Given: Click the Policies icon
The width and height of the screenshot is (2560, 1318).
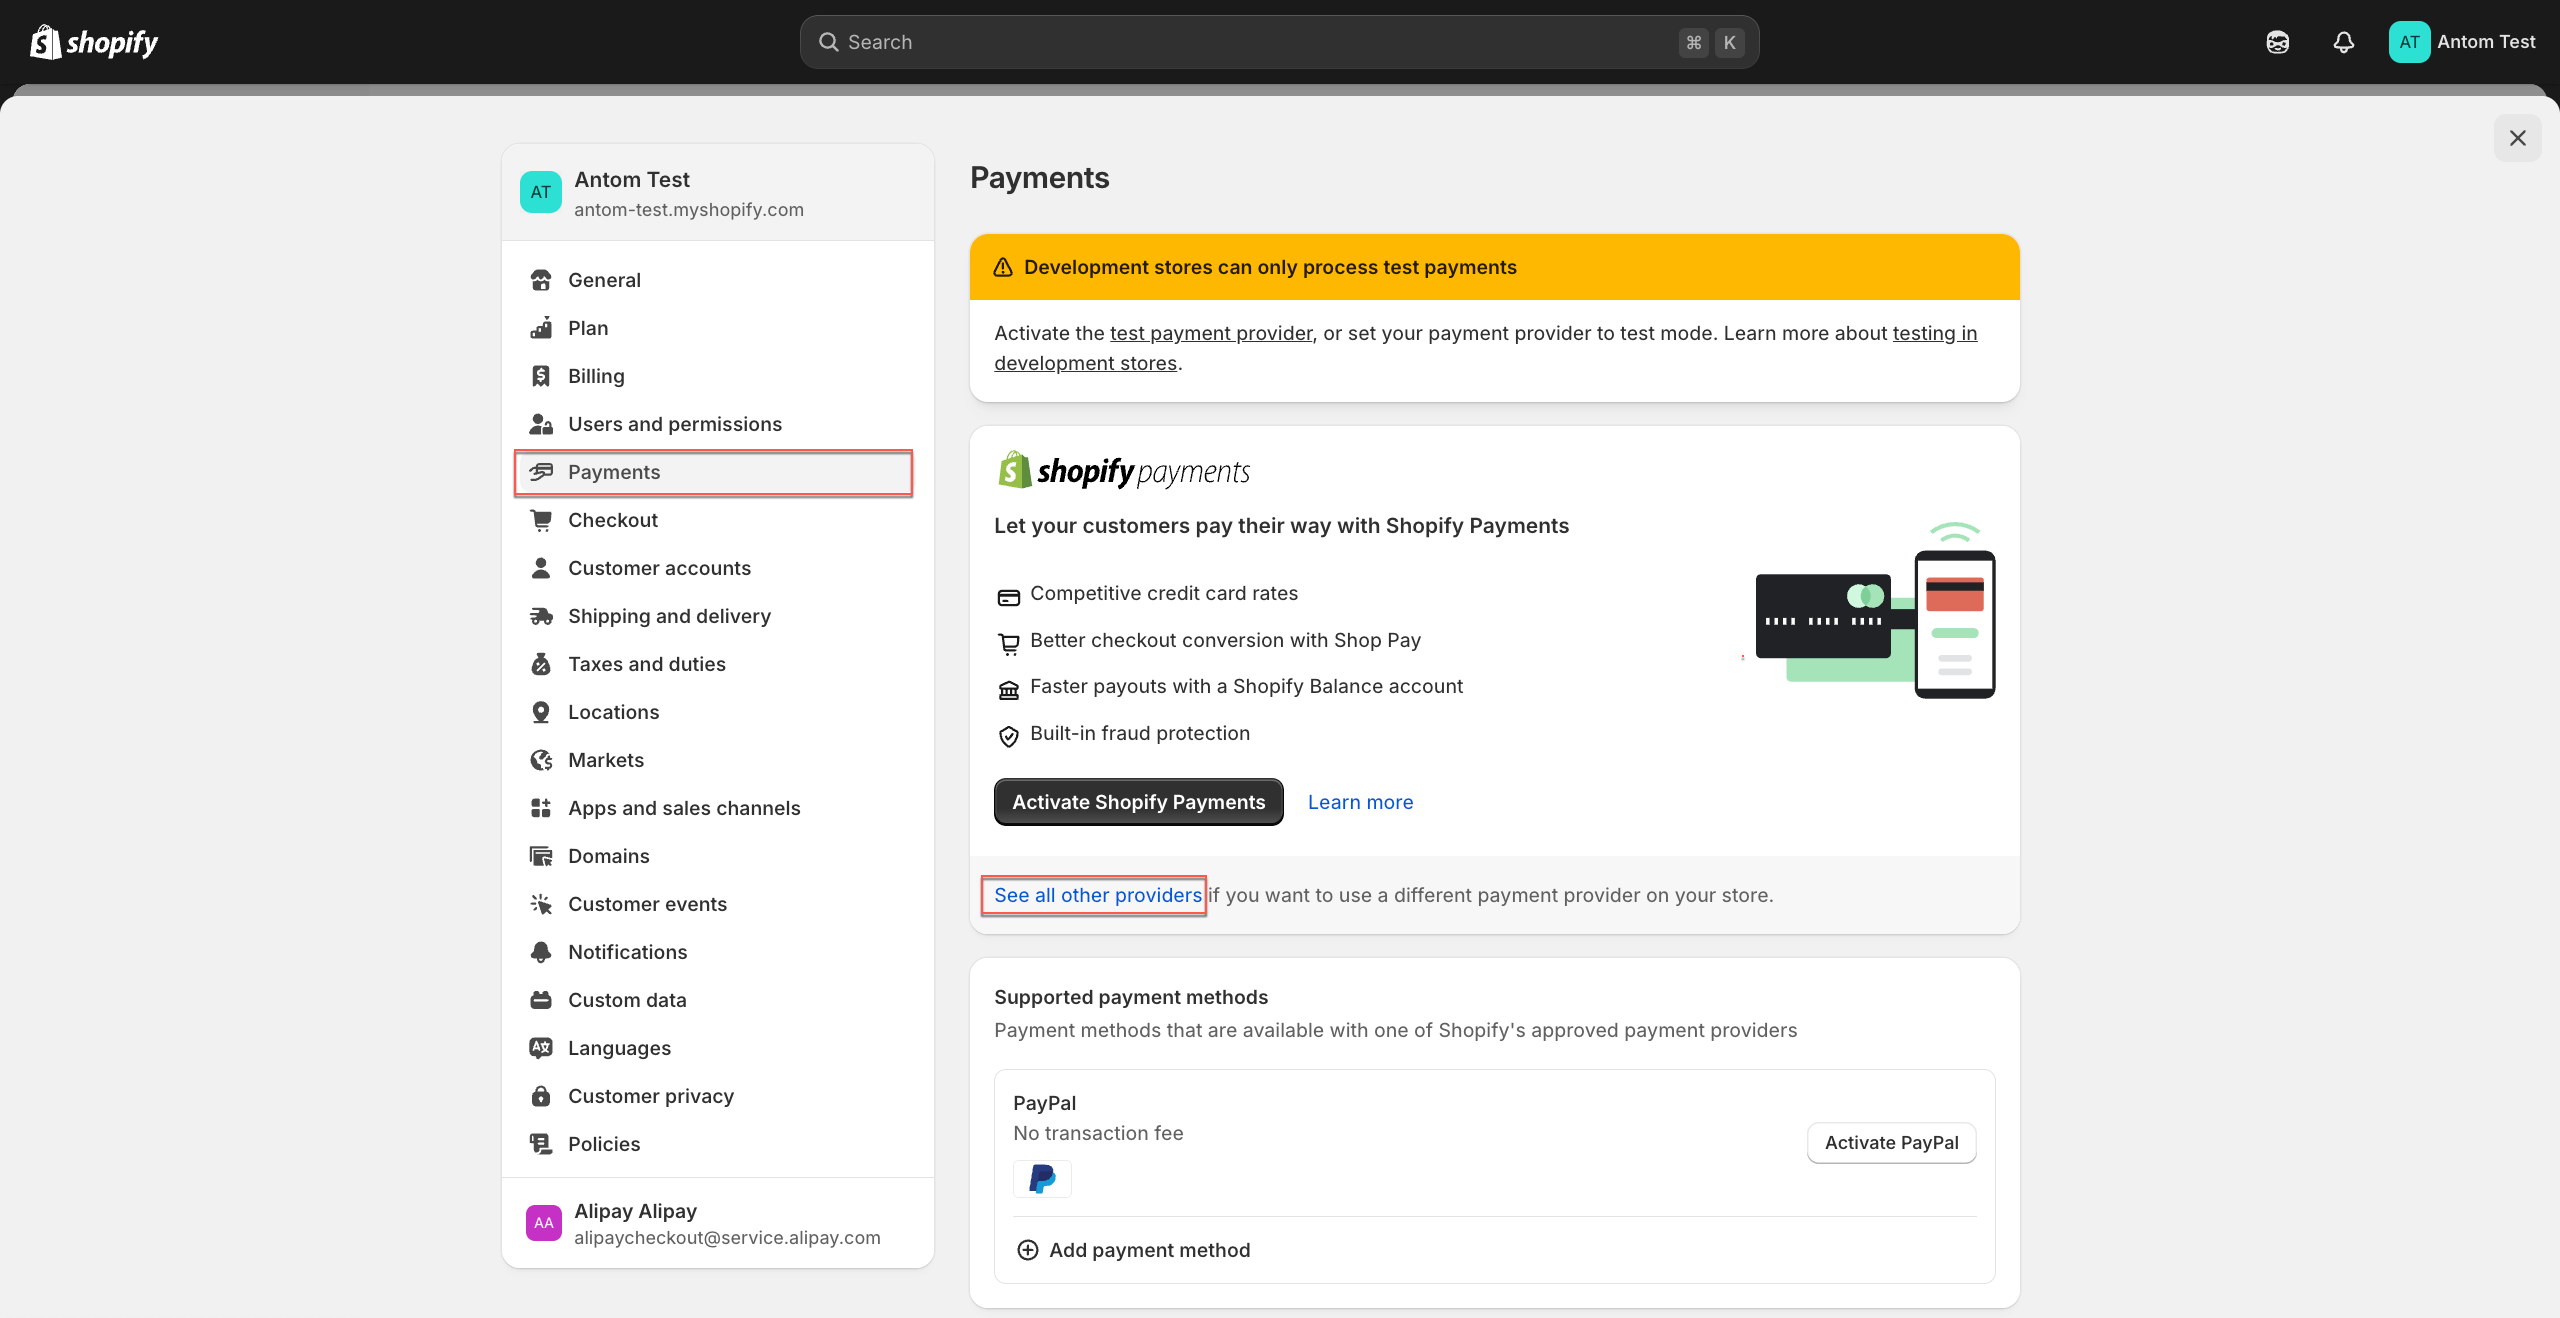Looking at the screenshot, I should pyautogui.click(x=541, y=1144).
